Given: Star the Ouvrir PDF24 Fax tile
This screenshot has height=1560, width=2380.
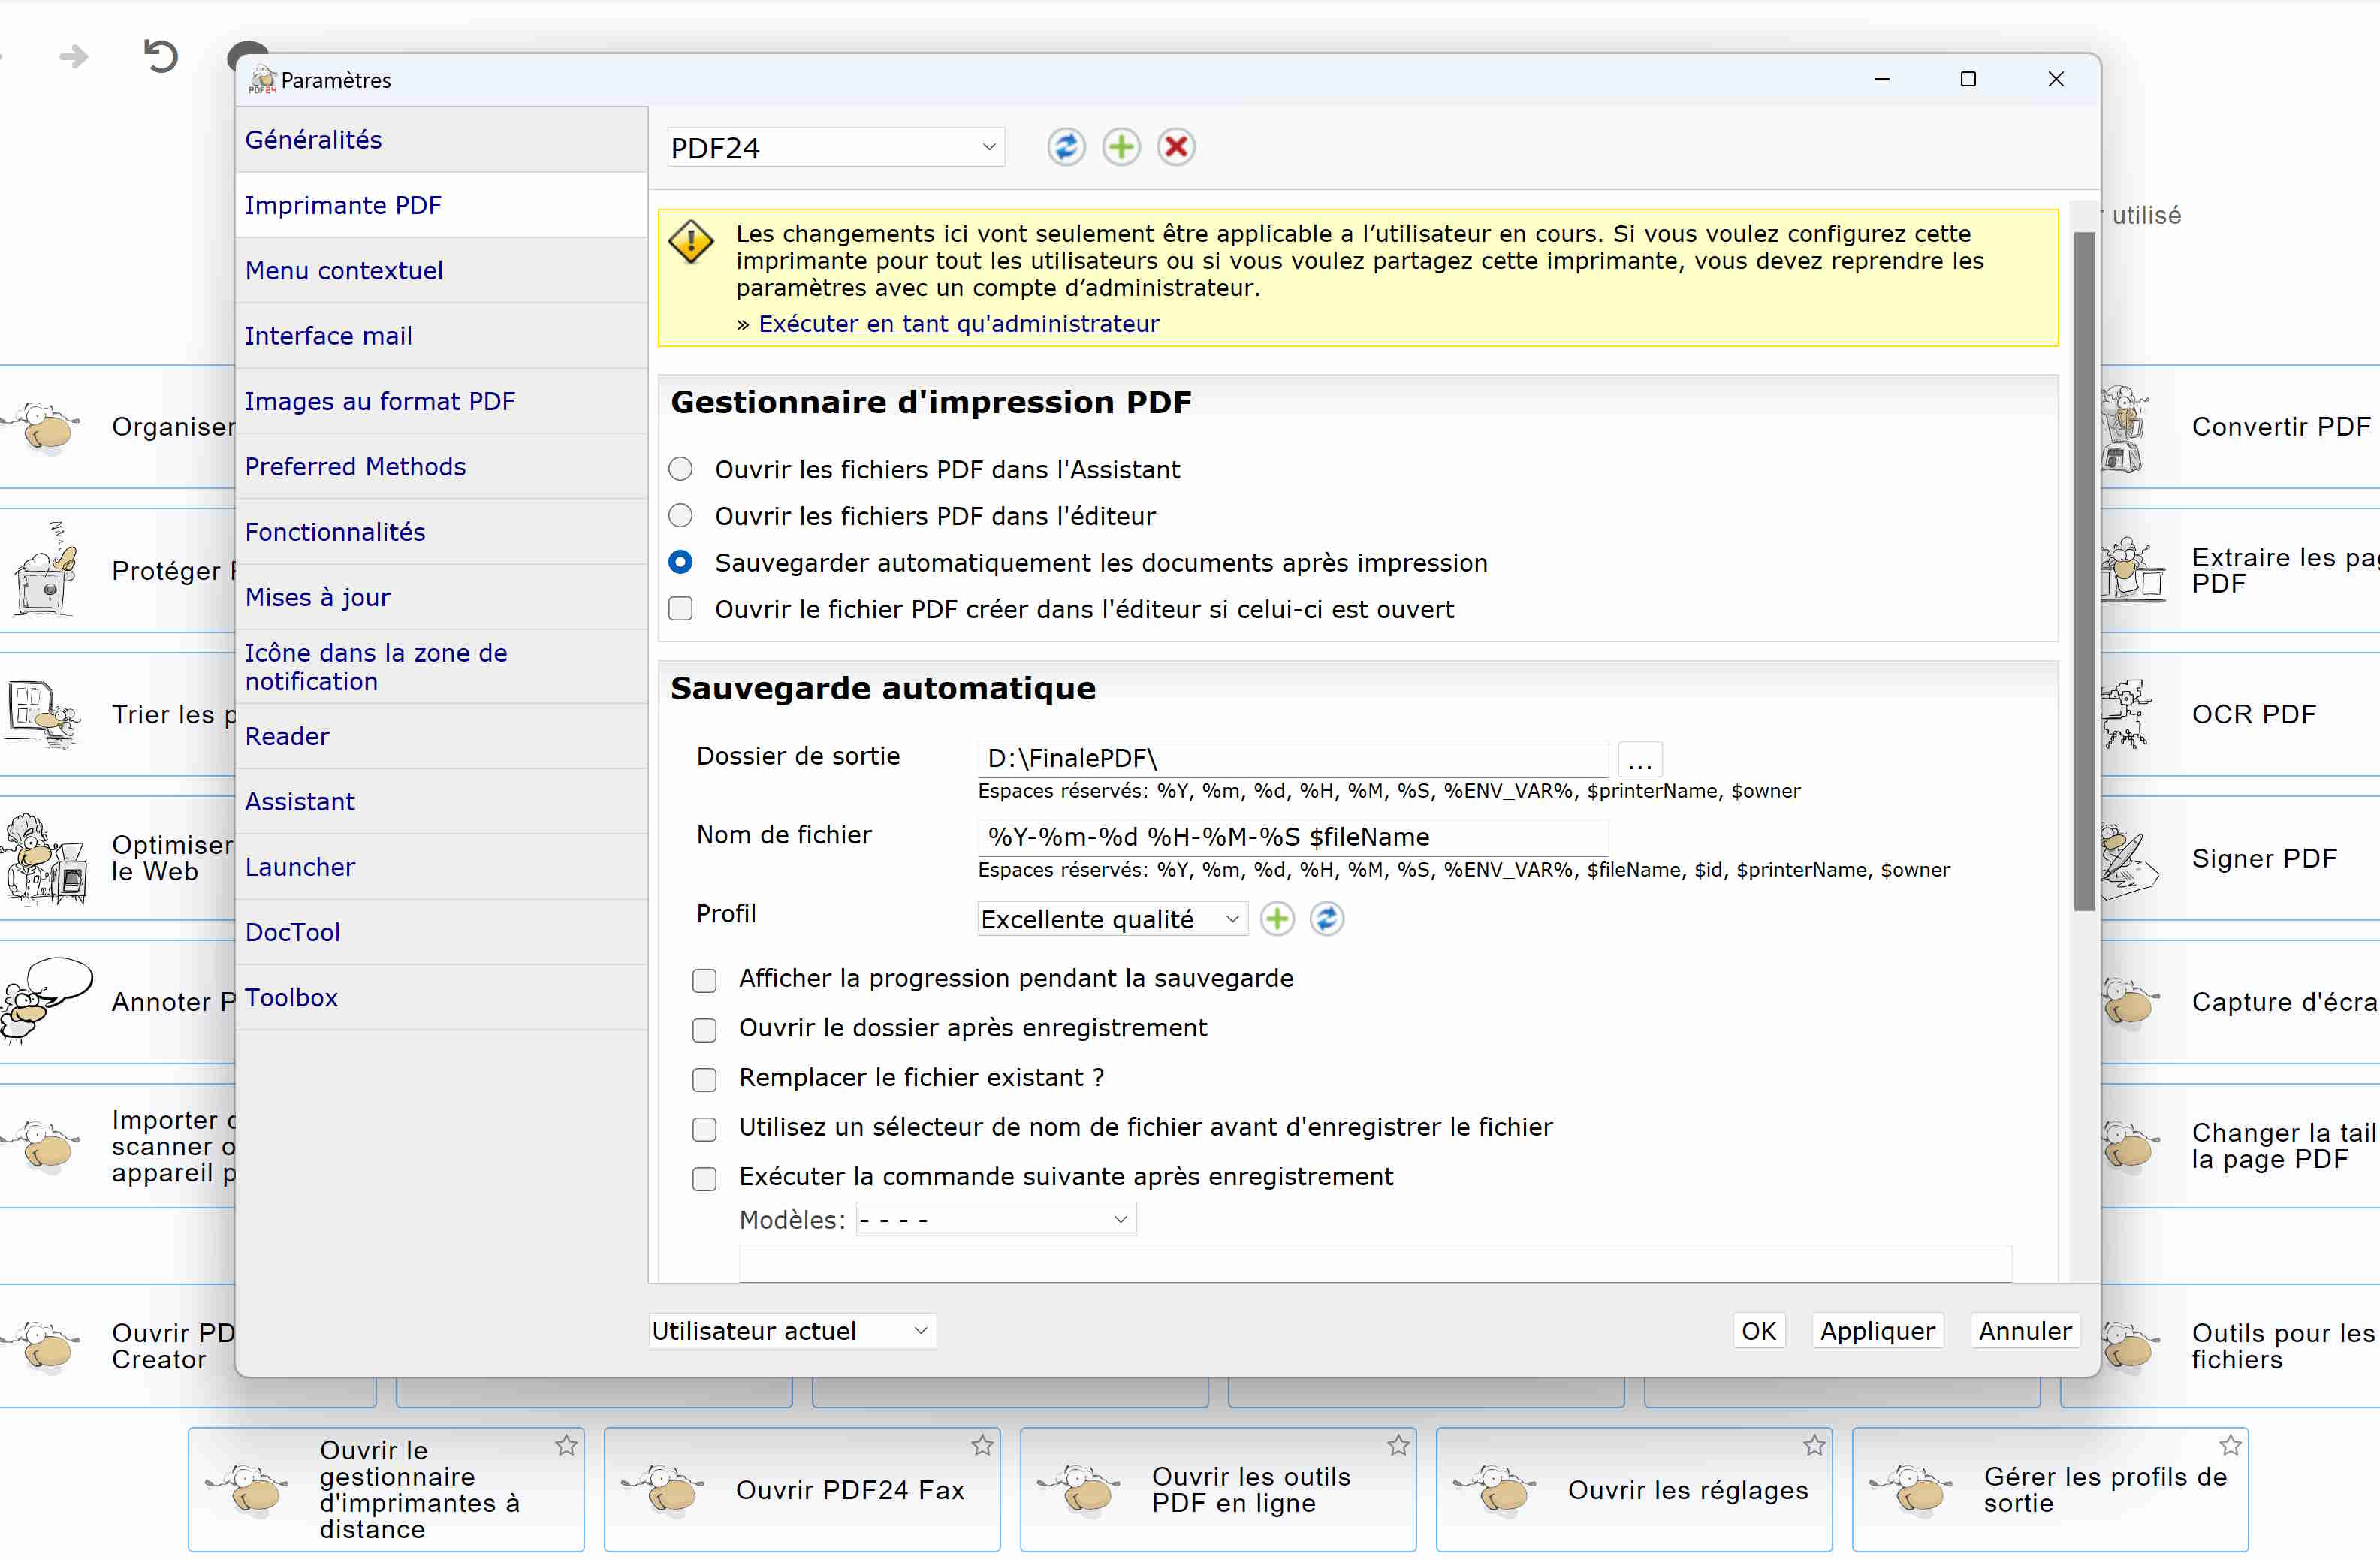Looking at the screenshot, I should point(982,1445).
